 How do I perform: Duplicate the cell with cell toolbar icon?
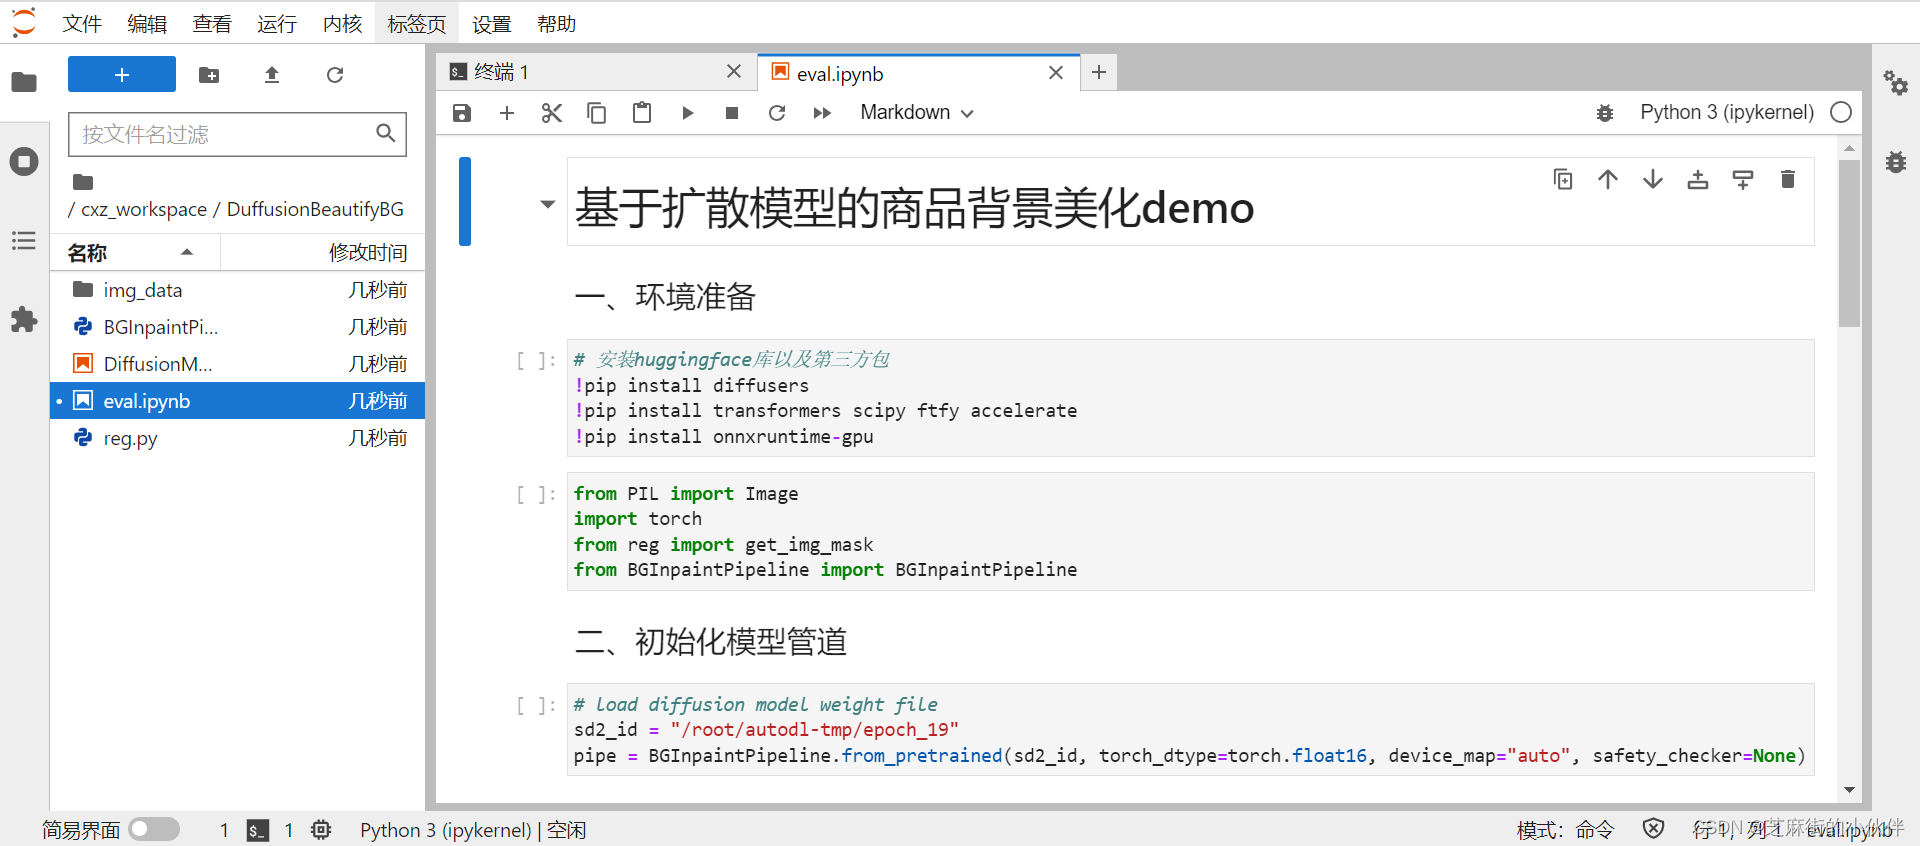point(1563,179)
